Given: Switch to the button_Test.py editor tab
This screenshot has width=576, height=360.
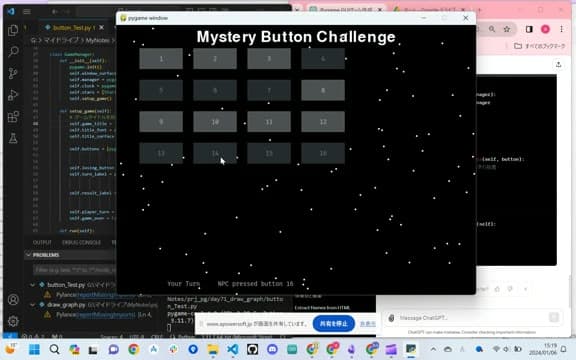Looking at the screenshot, I should tap(72, 28).
